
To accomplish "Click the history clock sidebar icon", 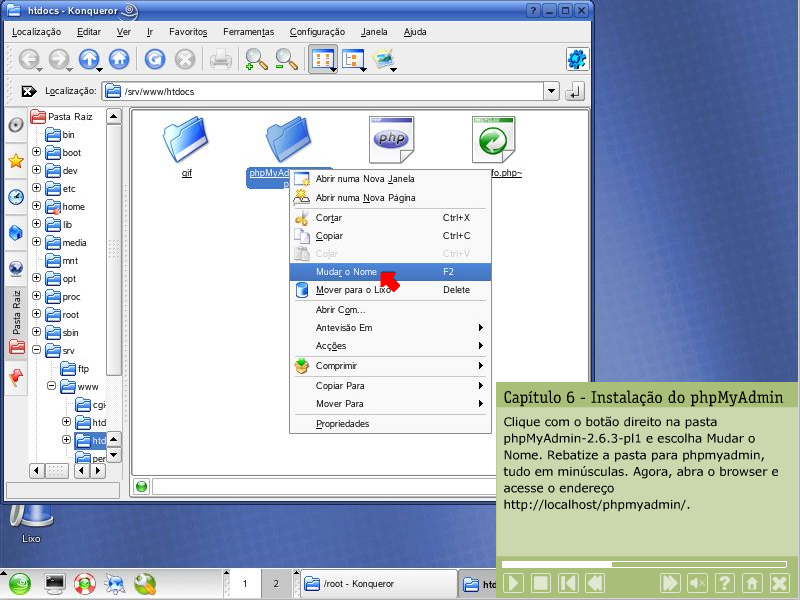I will tap(16, 197).
